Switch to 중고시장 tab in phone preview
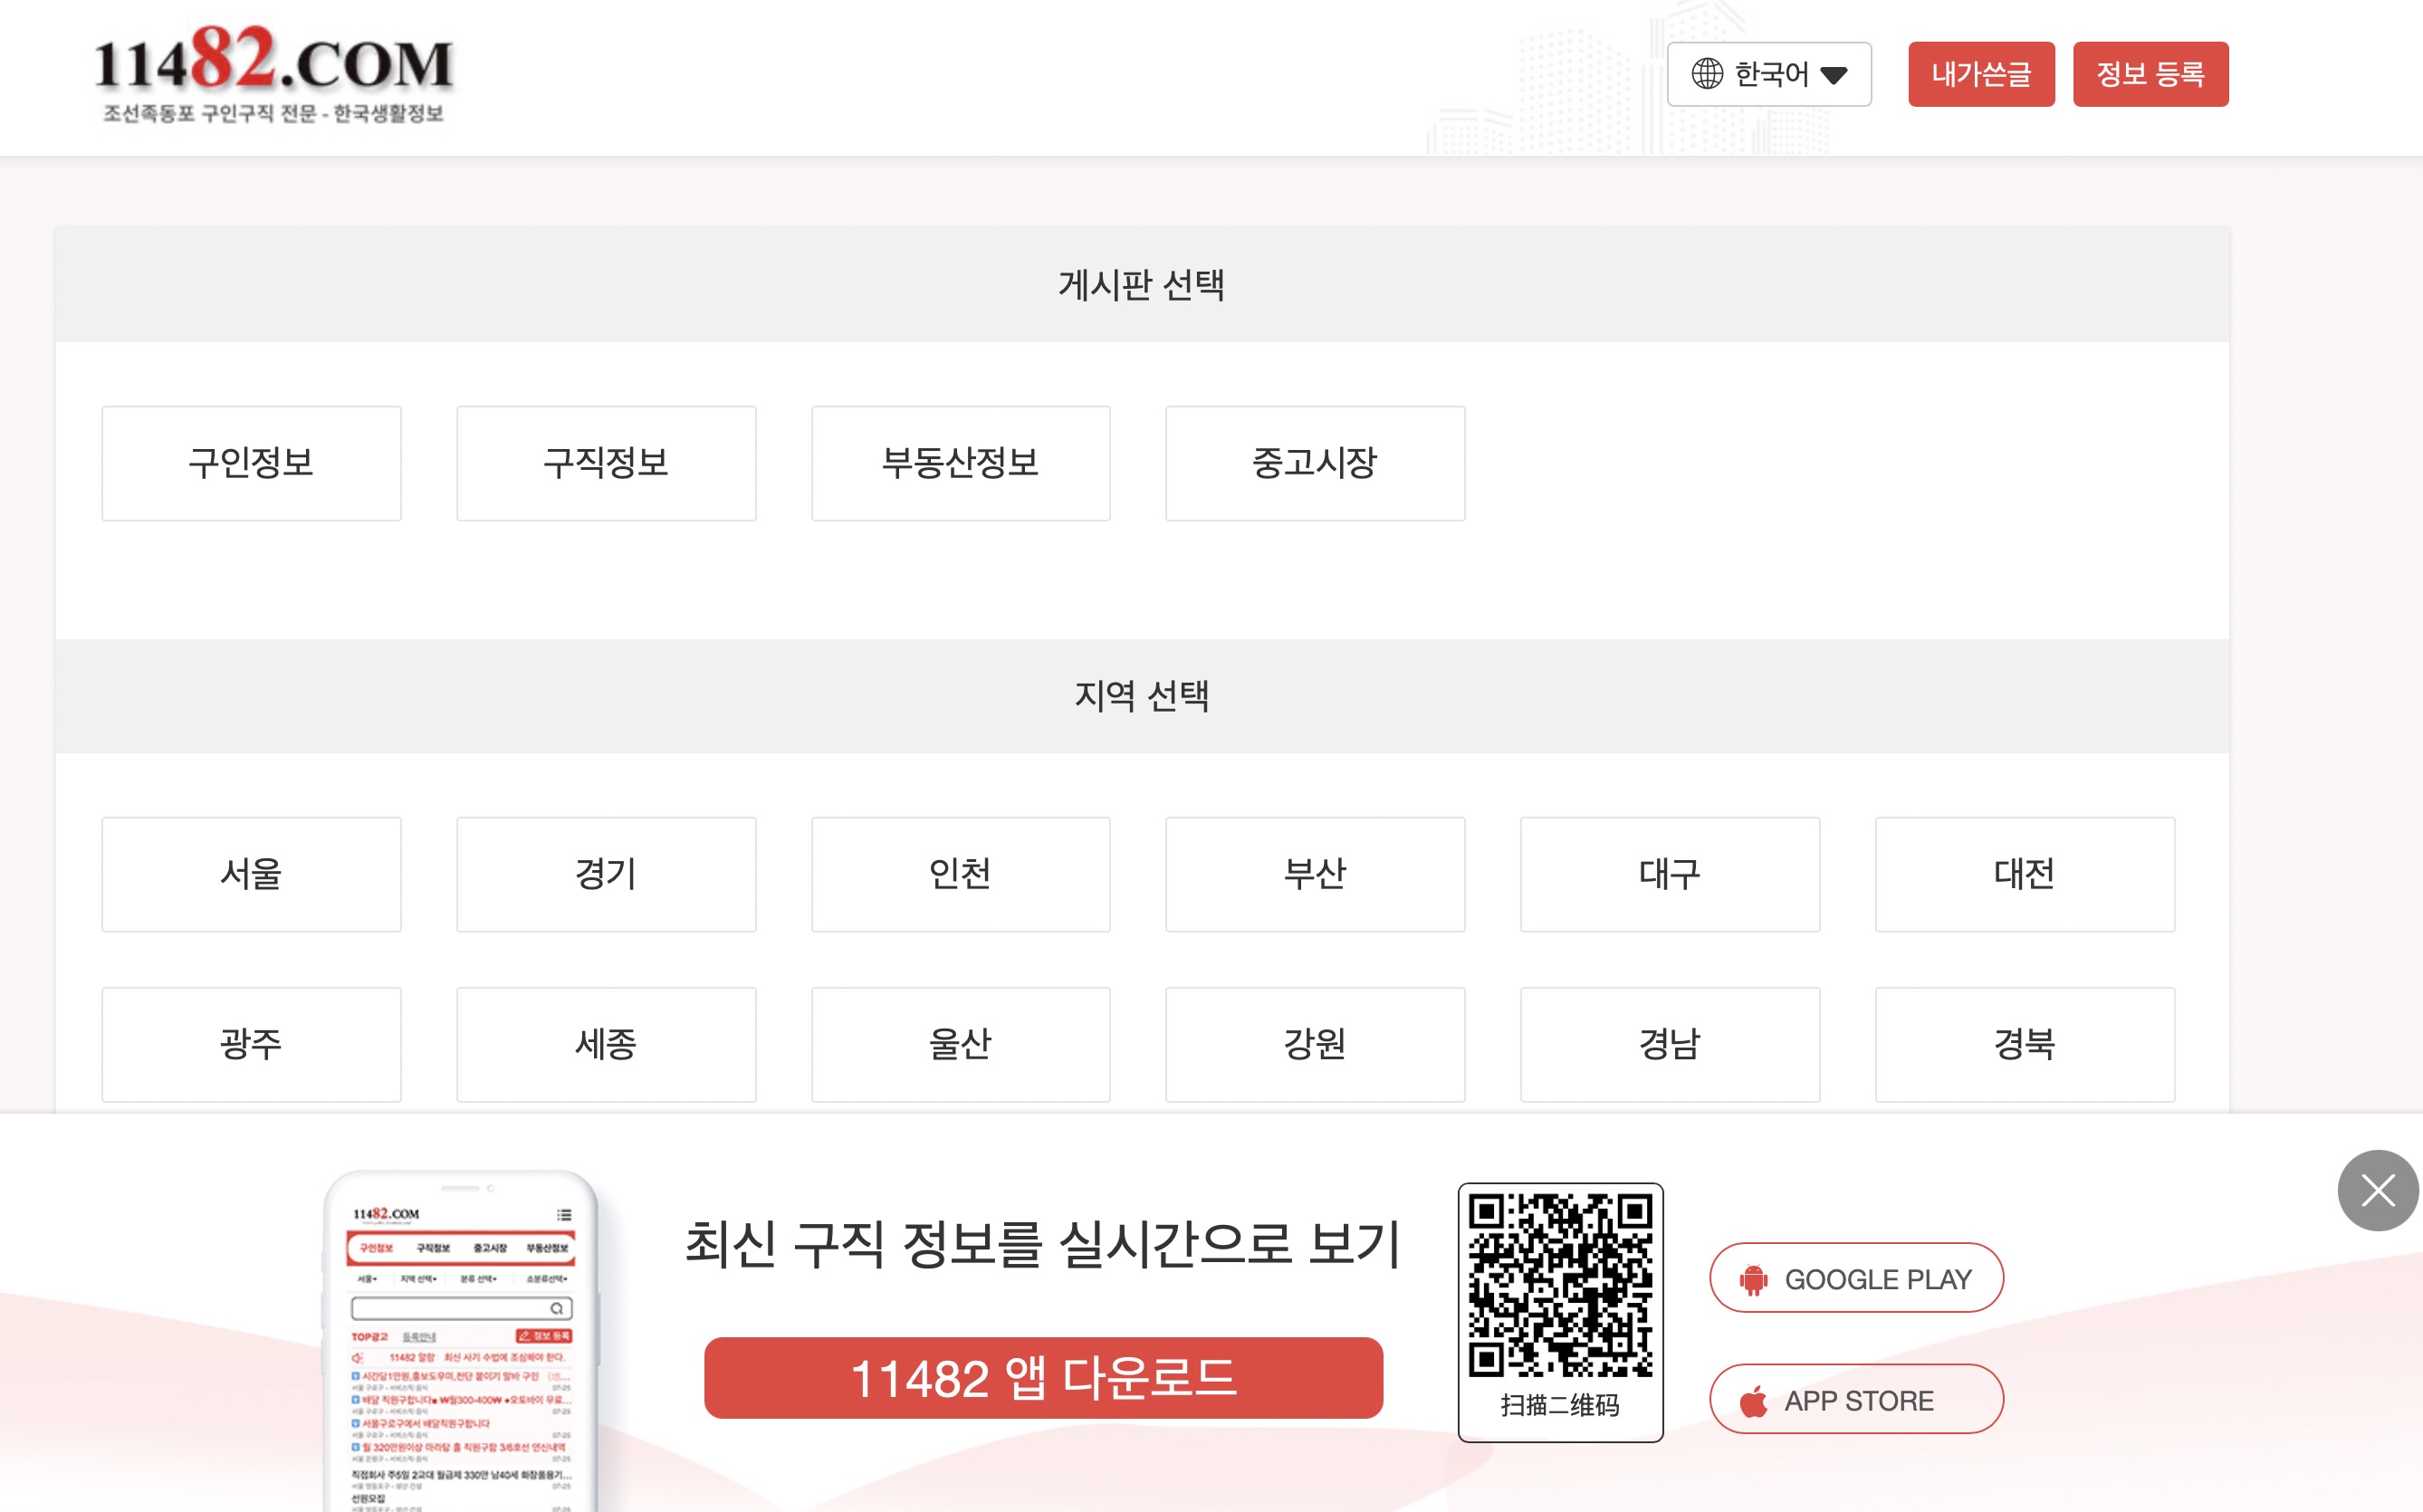Screen dimensions: 2423x1512 point(491,1249)
